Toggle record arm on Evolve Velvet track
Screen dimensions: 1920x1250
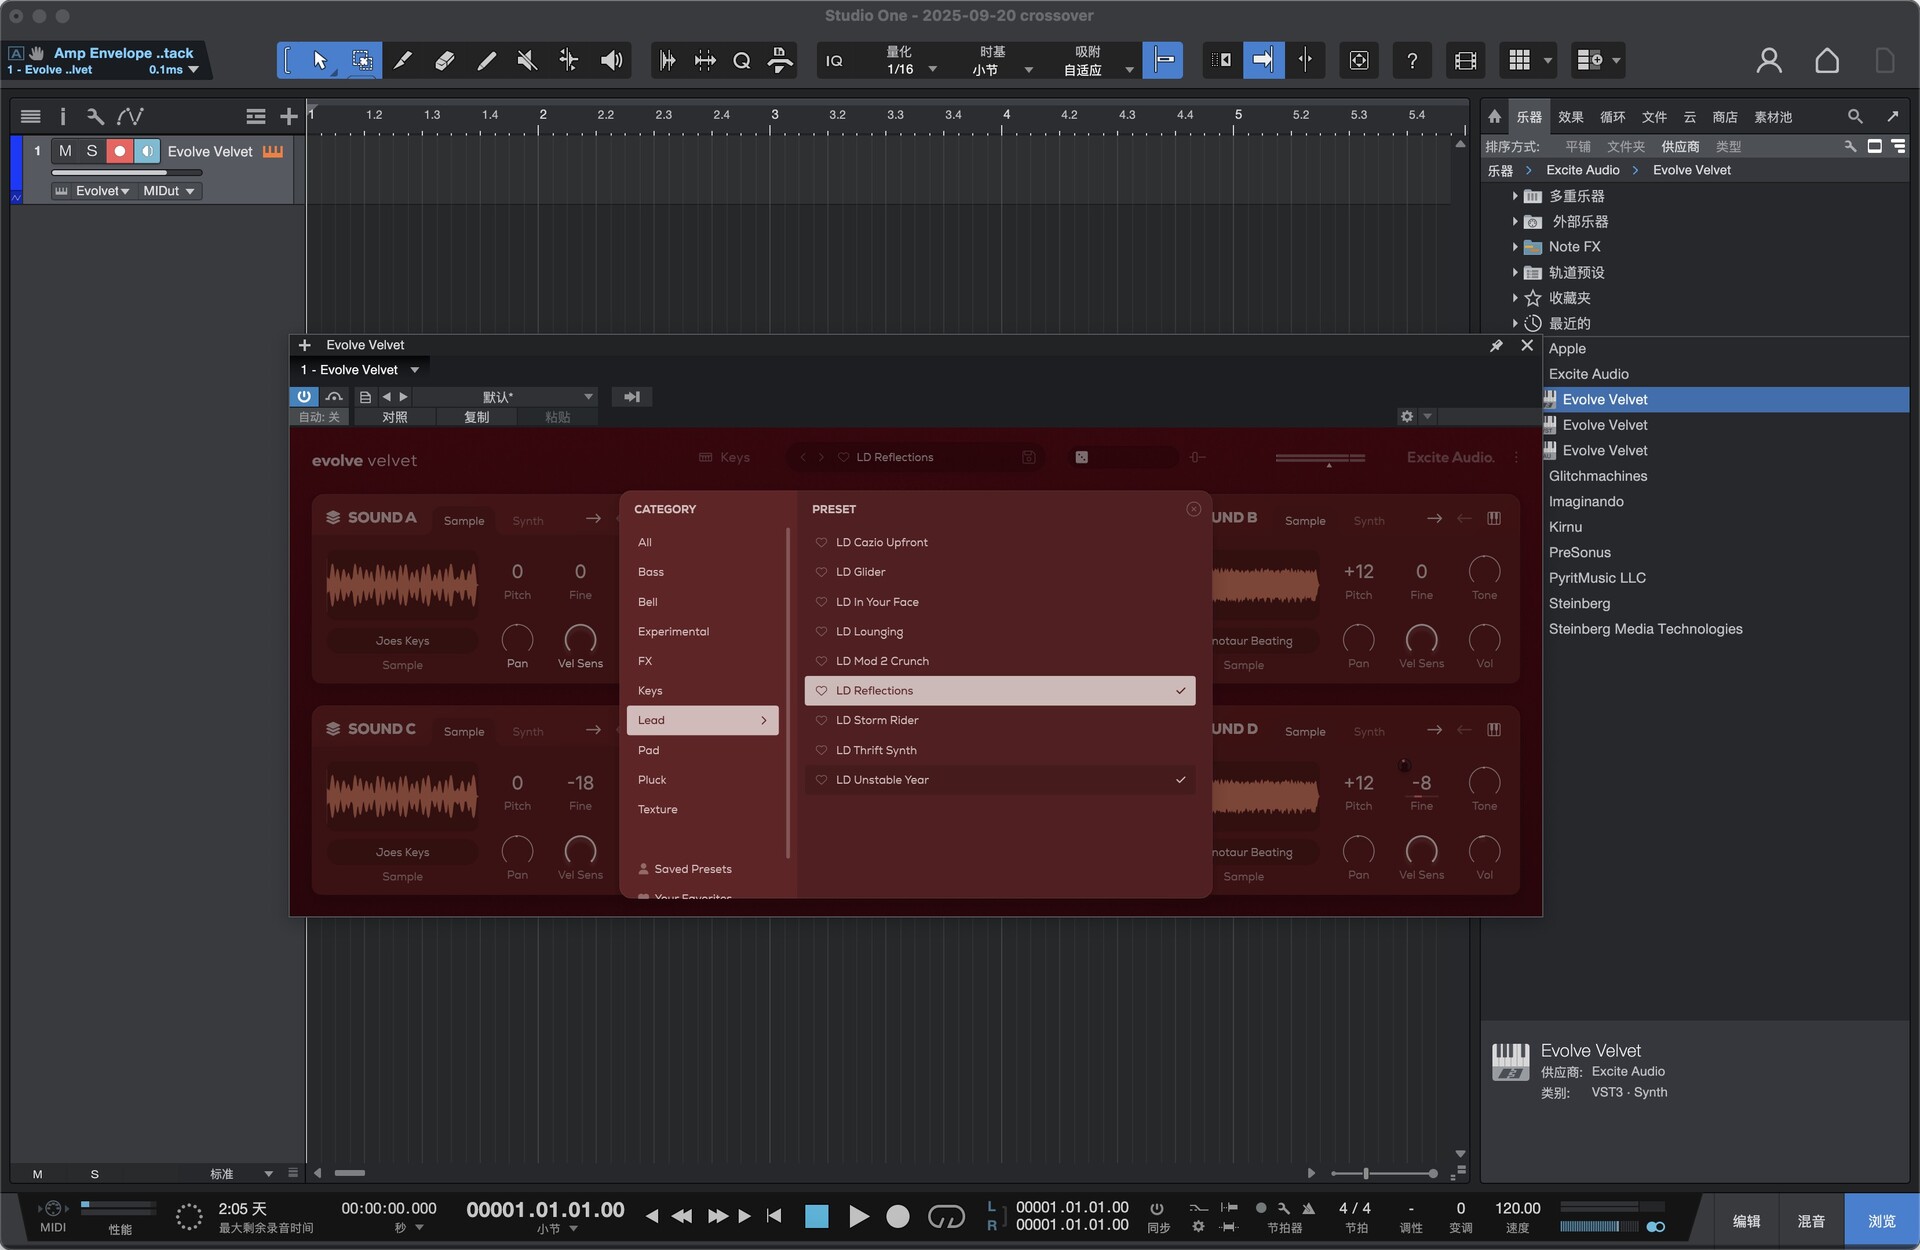(120, 151)
